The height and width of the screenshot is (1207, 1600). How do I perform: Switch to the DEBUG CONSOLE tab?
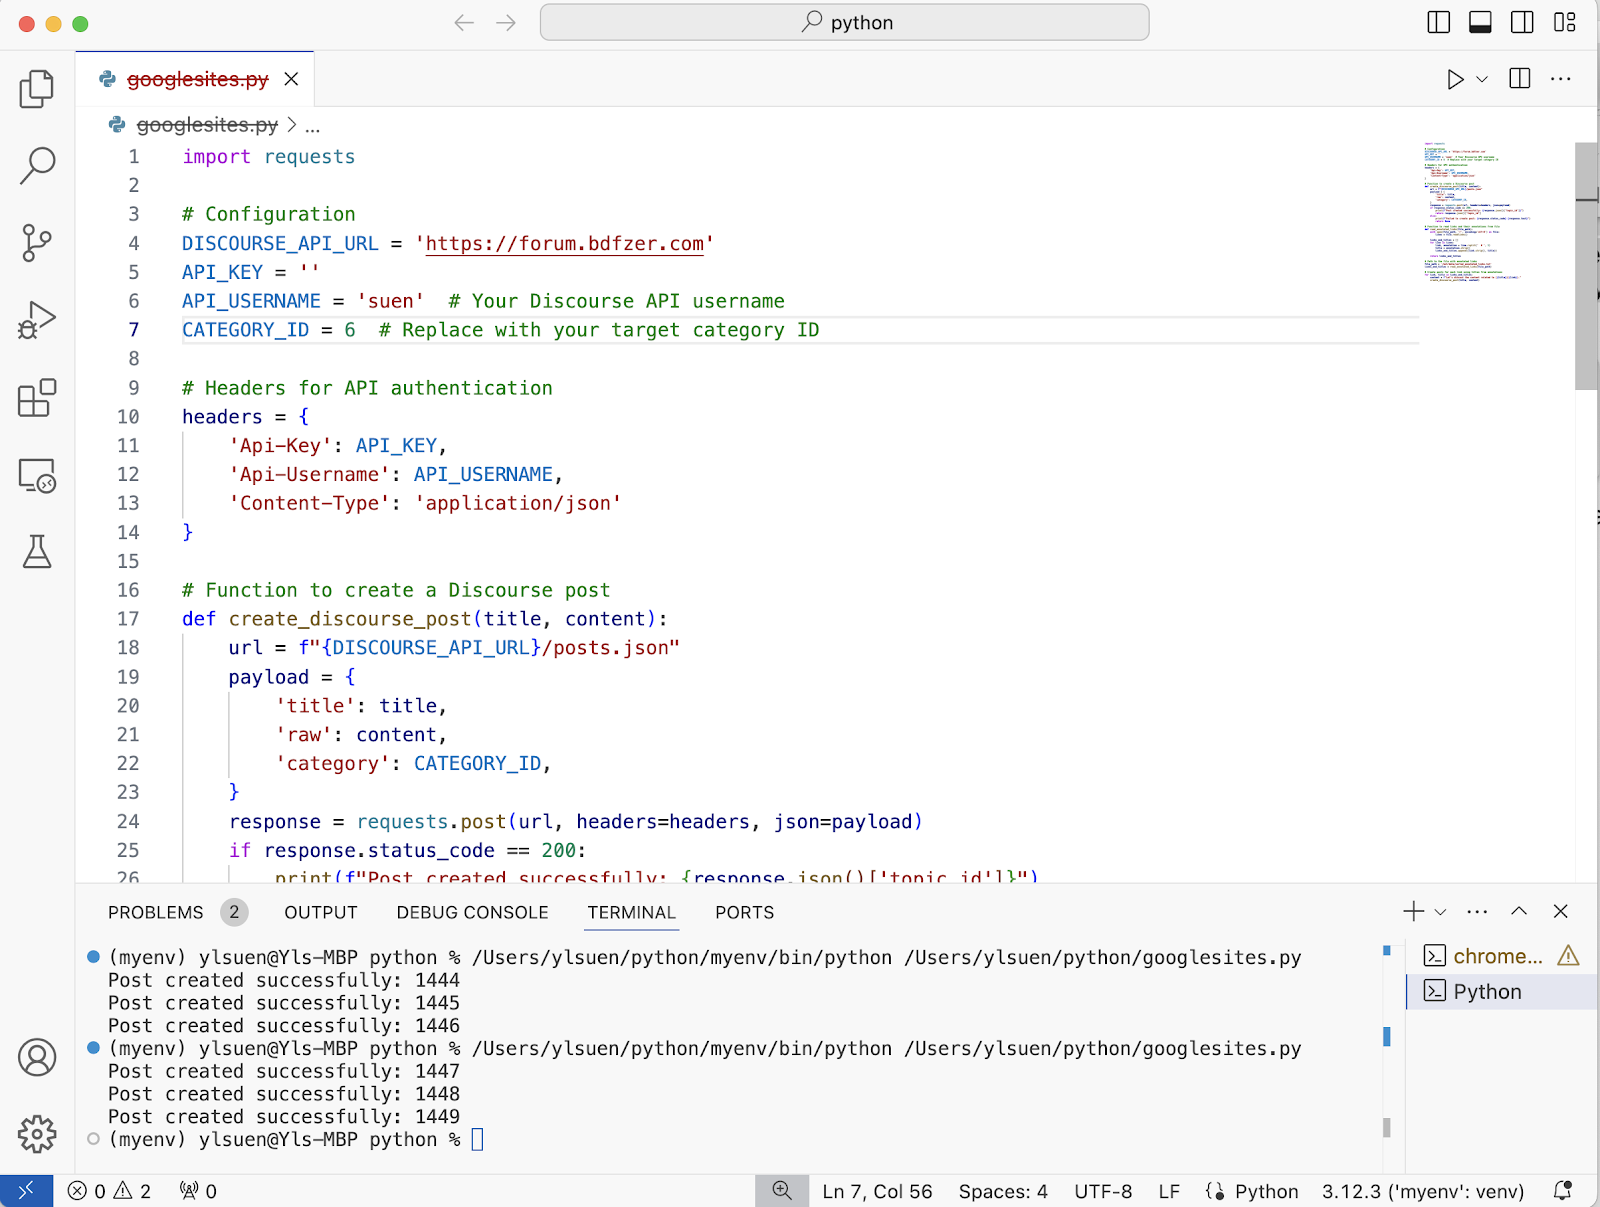tap(472, 912)
